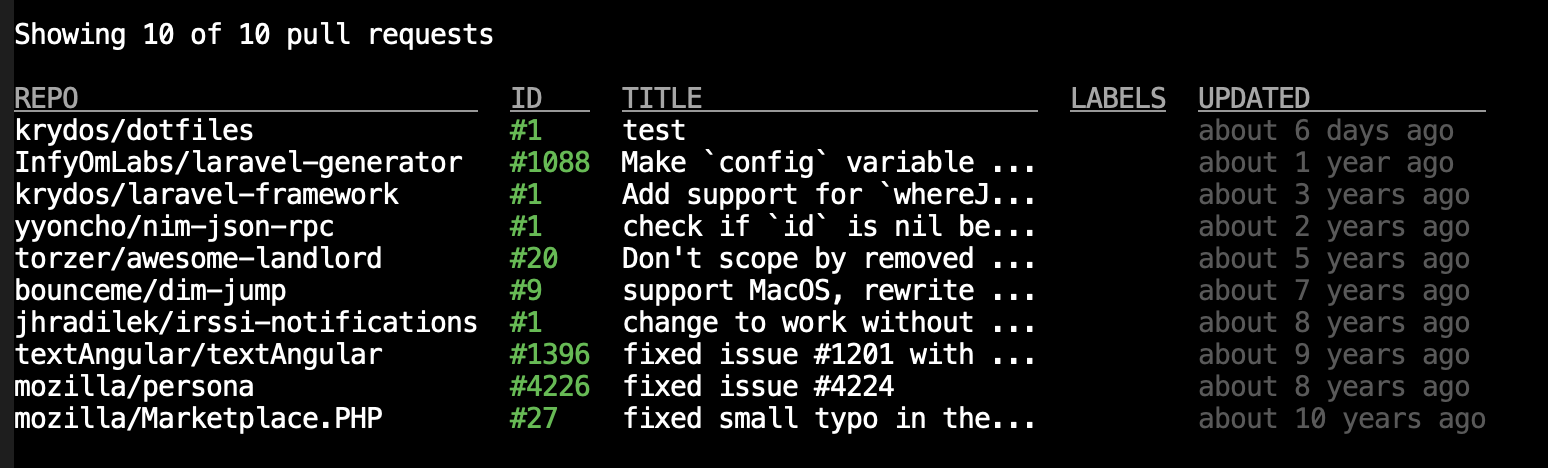1548x468 pixels.
Task: Click pull request ID #9
Action: tap(525, 291)
